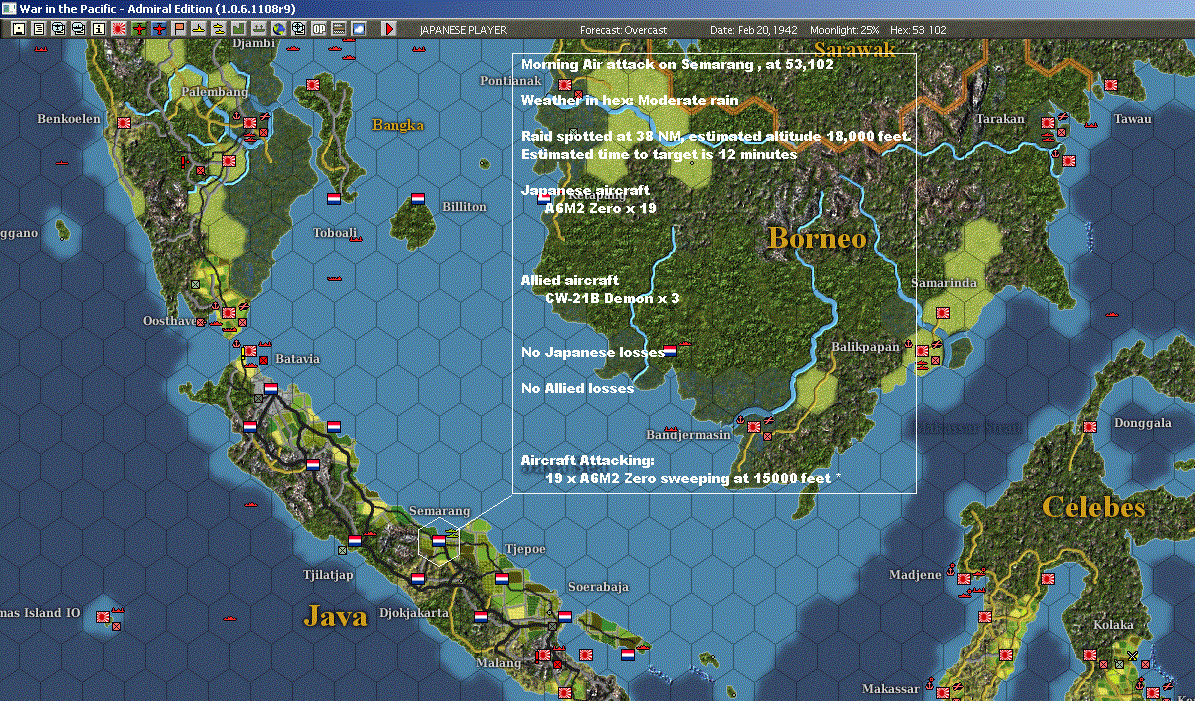Click the Japanese rising sun toolbar icon

coord(118,29)
